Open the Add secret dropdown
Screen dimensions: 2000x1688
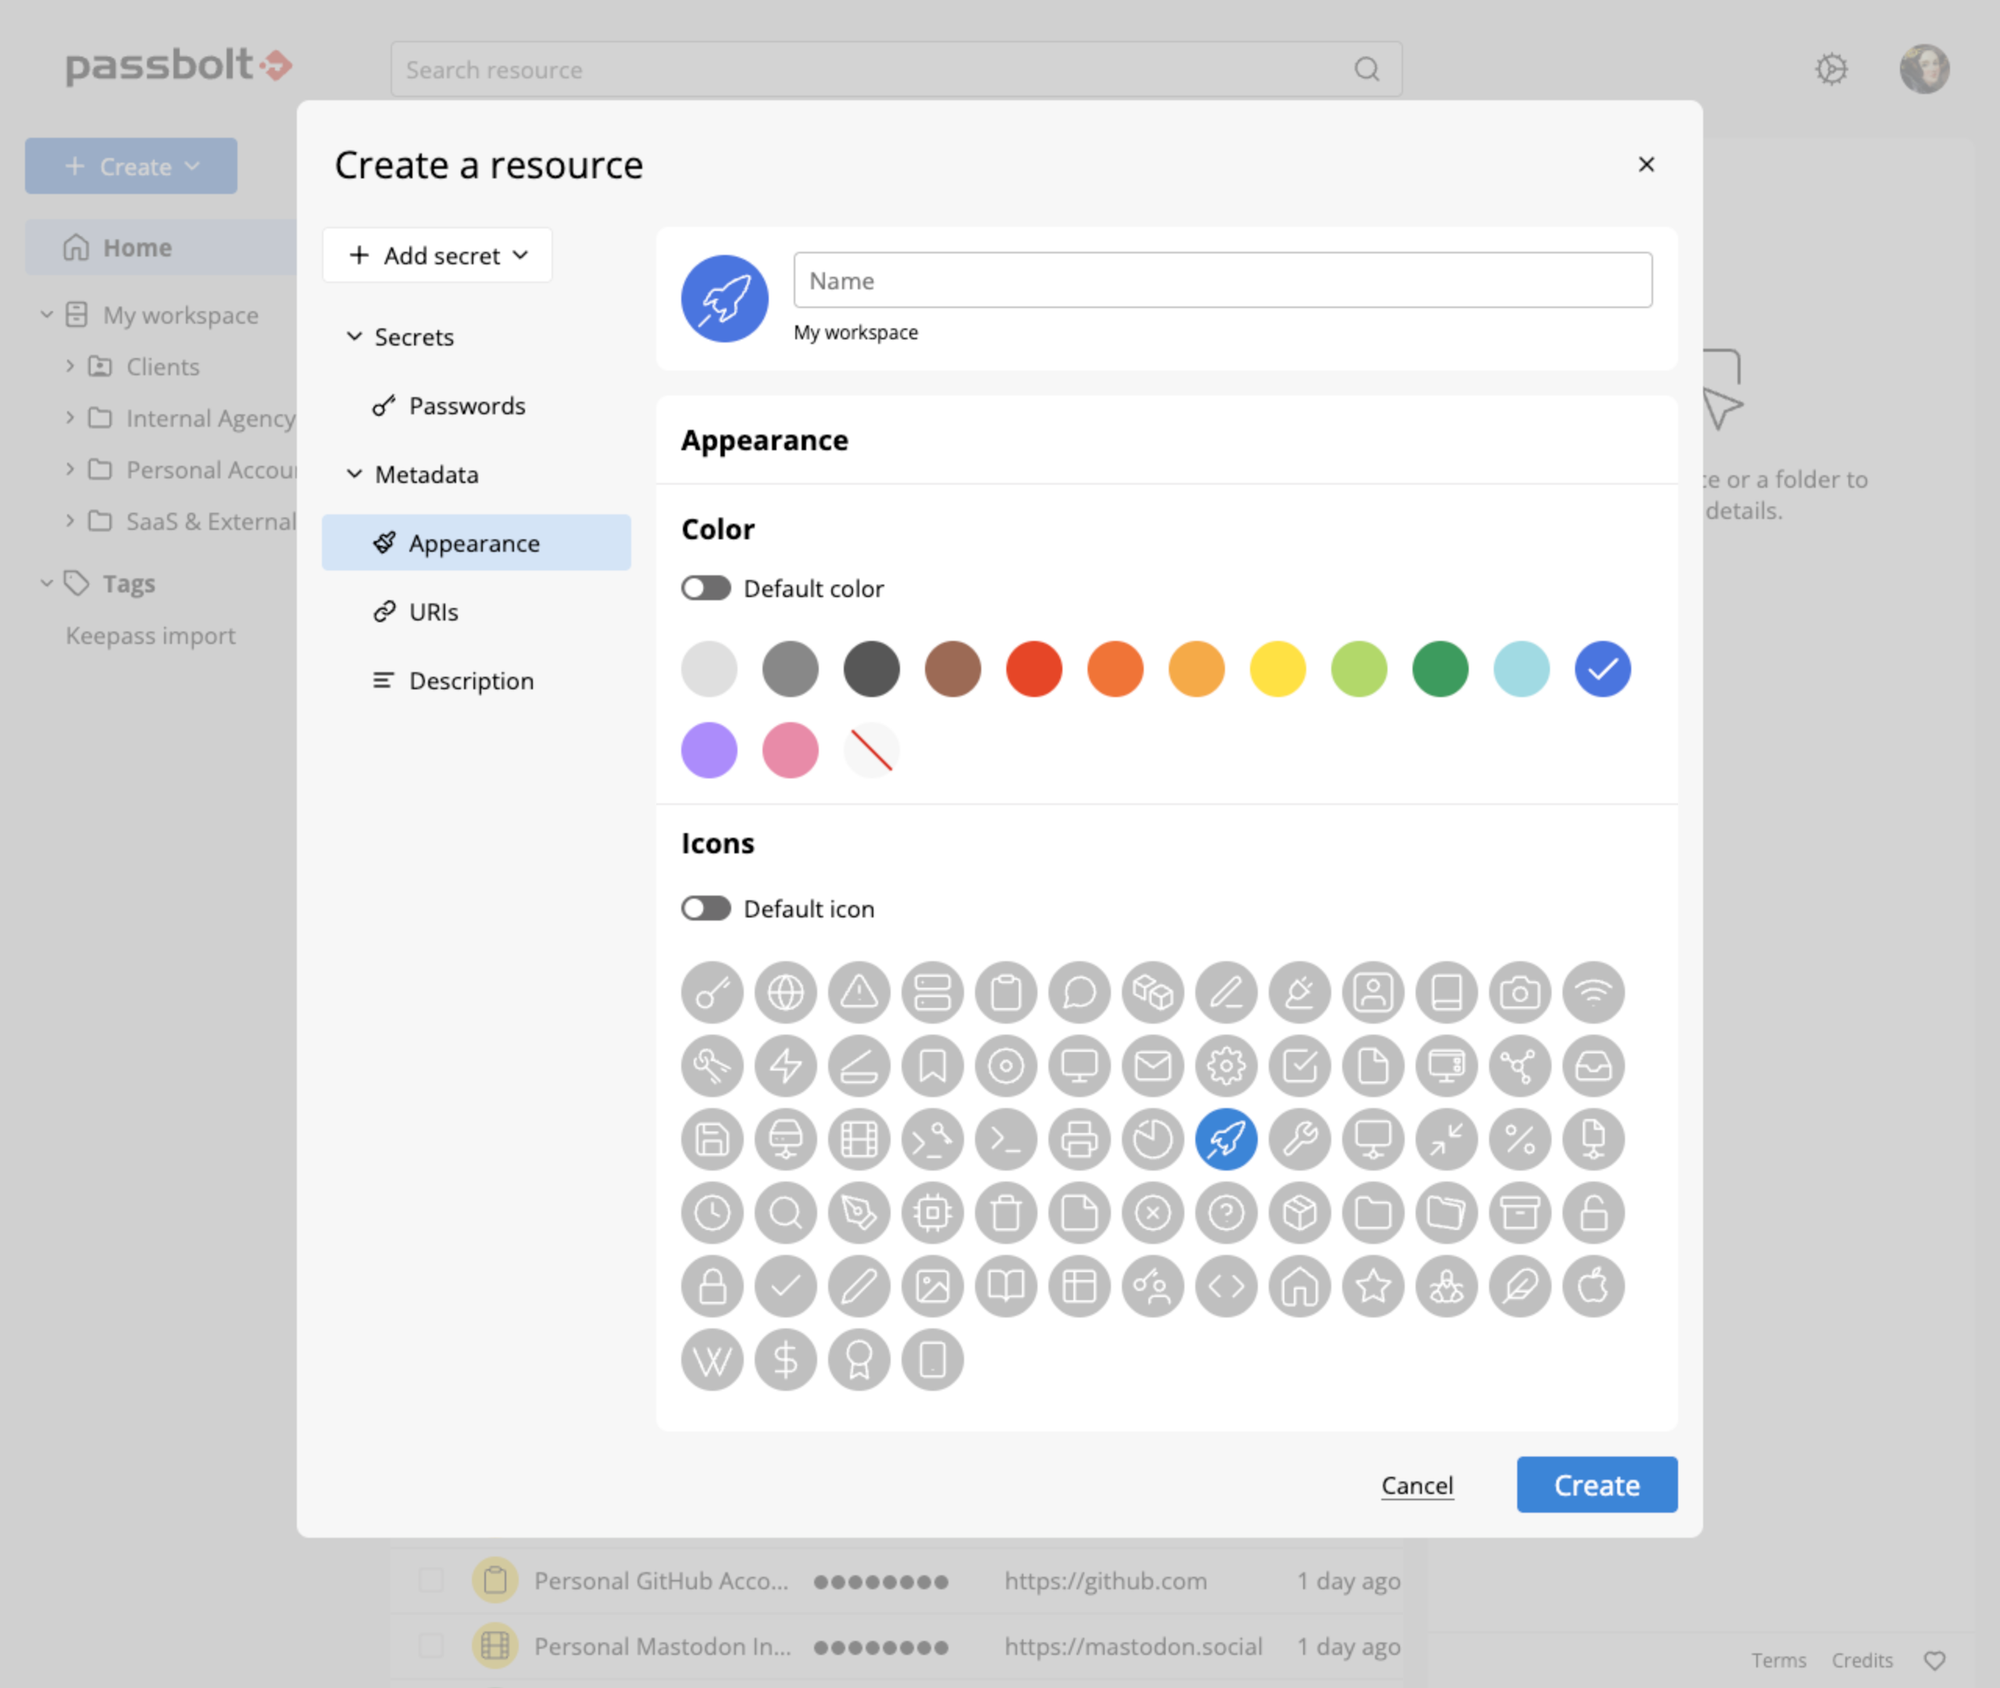[x=437, y=256]
